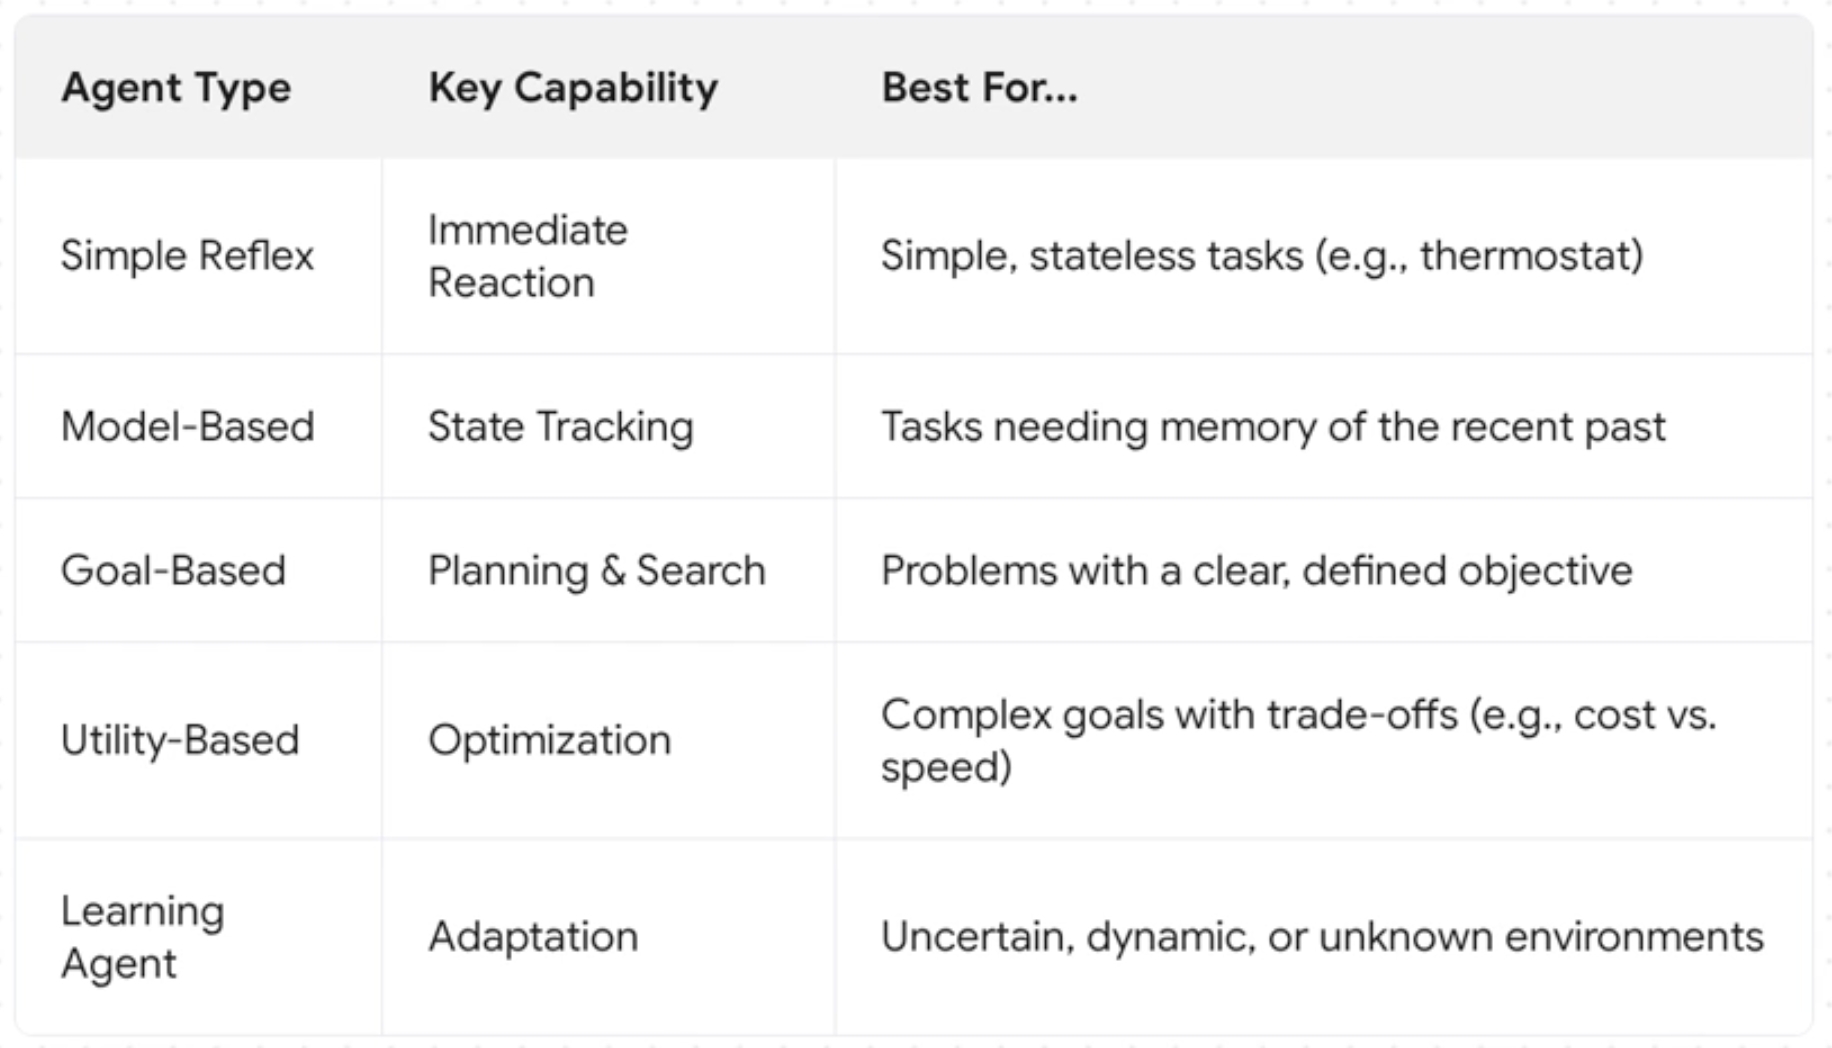
Task: Click the memory of recent past cell
Action: [x=1272, y=427]
